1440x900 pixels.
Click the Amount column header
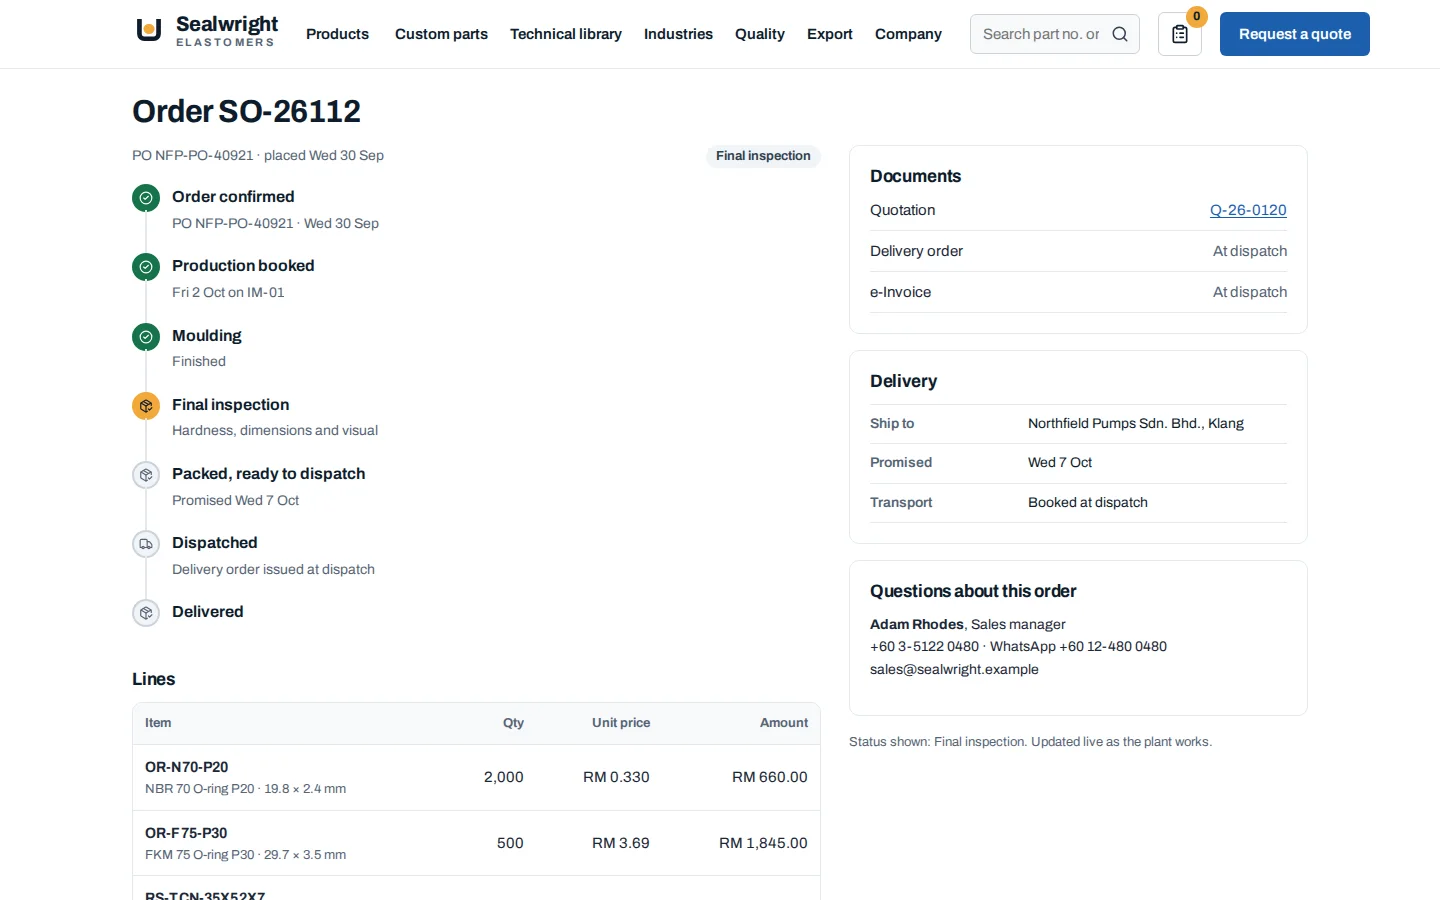[x=784, y=723]
